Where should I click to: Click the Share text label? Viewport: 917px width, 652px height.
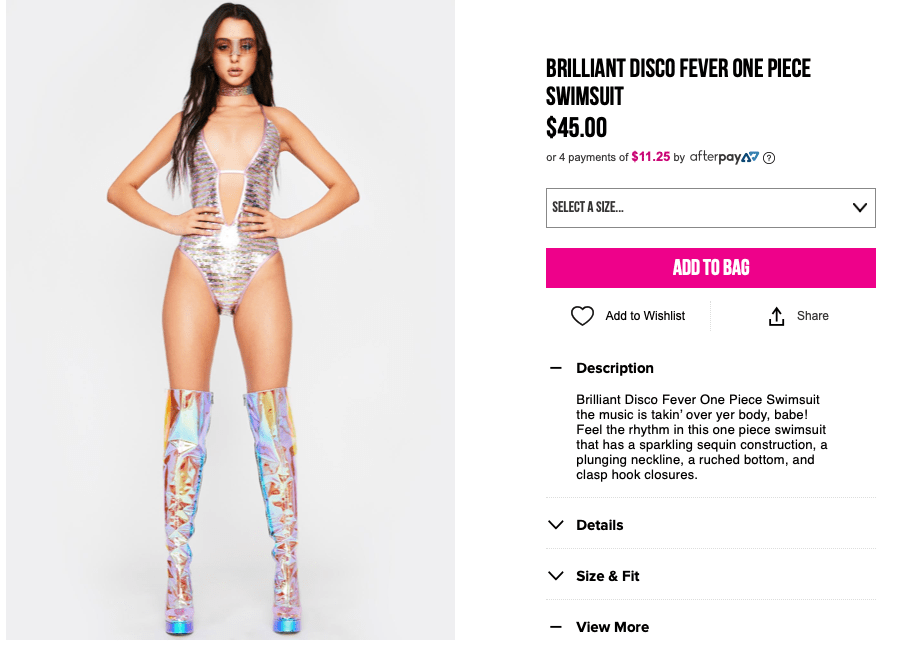tap(812, 316)
